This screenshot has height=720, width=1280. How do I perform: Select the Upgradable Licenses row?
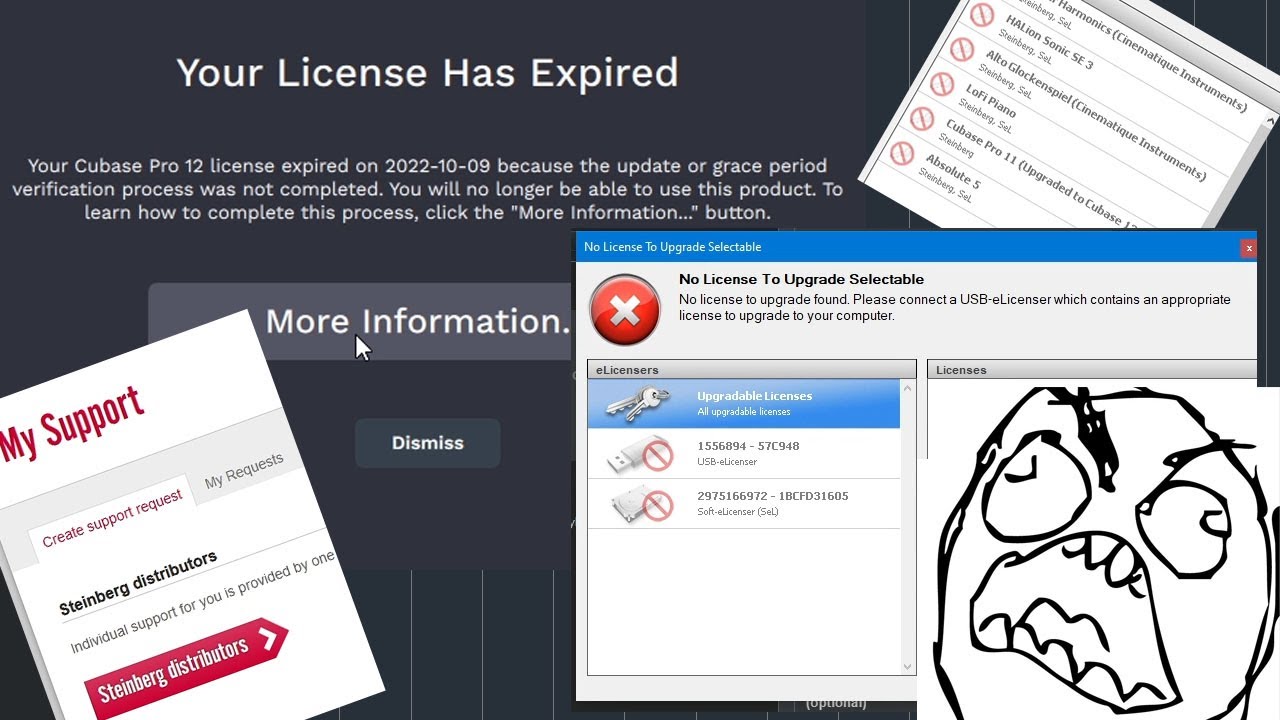(x=744, y=404)
